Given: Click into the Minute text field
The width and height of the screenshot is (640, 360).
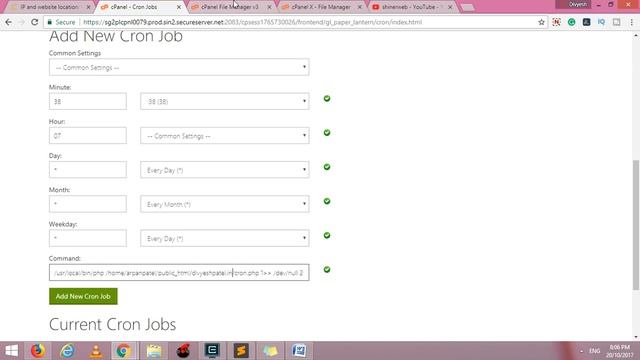Looking at the screenshot, I should [x=88, y=101].
